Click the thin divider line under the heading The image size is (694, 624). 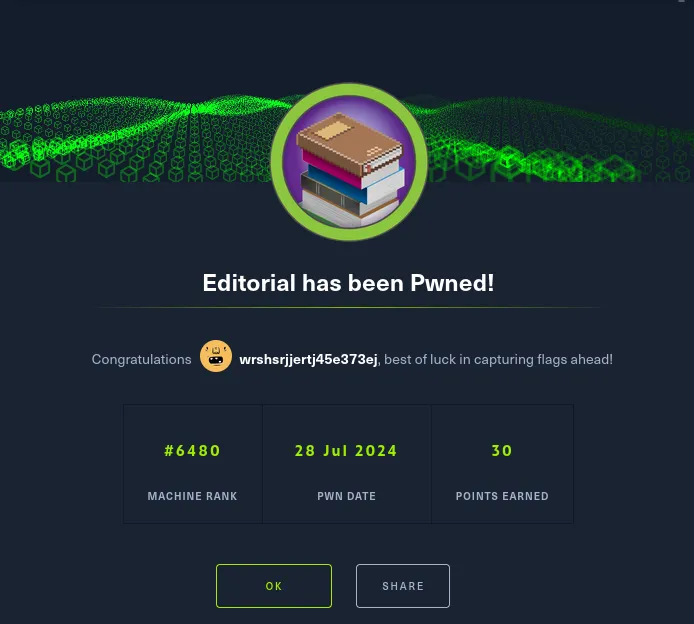(x=349, y=307)
